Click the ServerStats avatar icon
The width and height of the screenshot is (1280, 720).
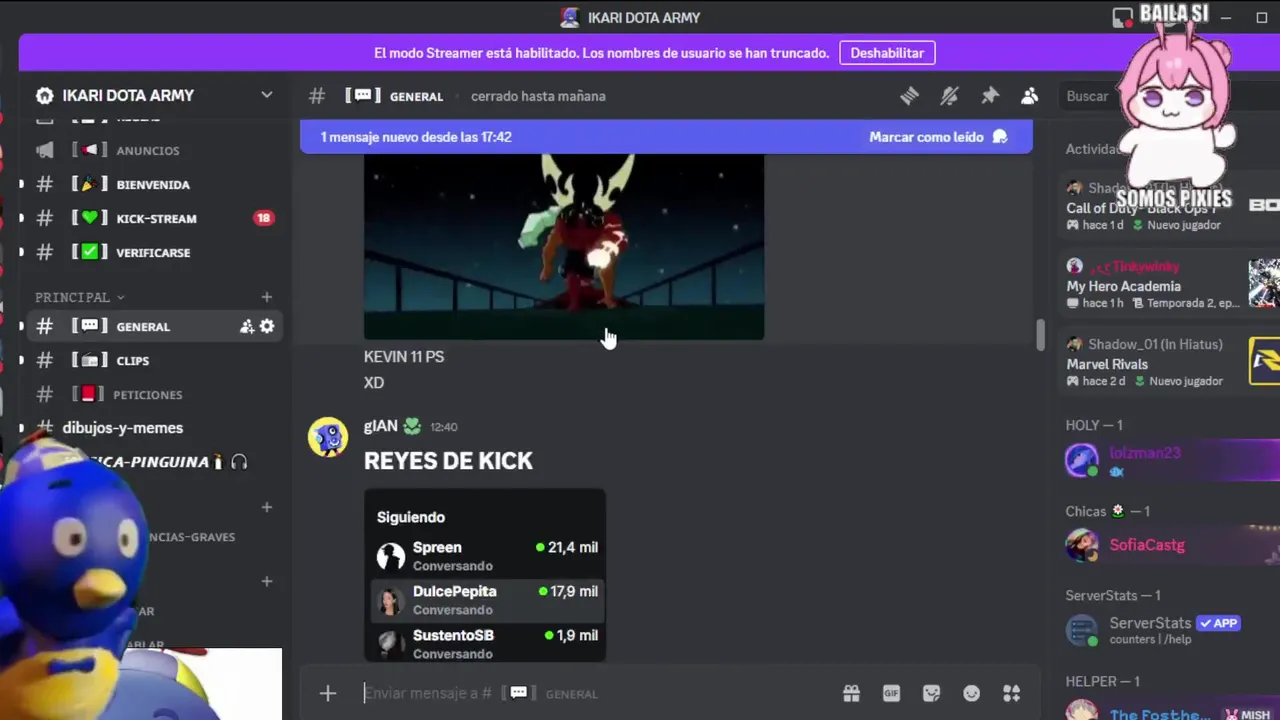1082,630
